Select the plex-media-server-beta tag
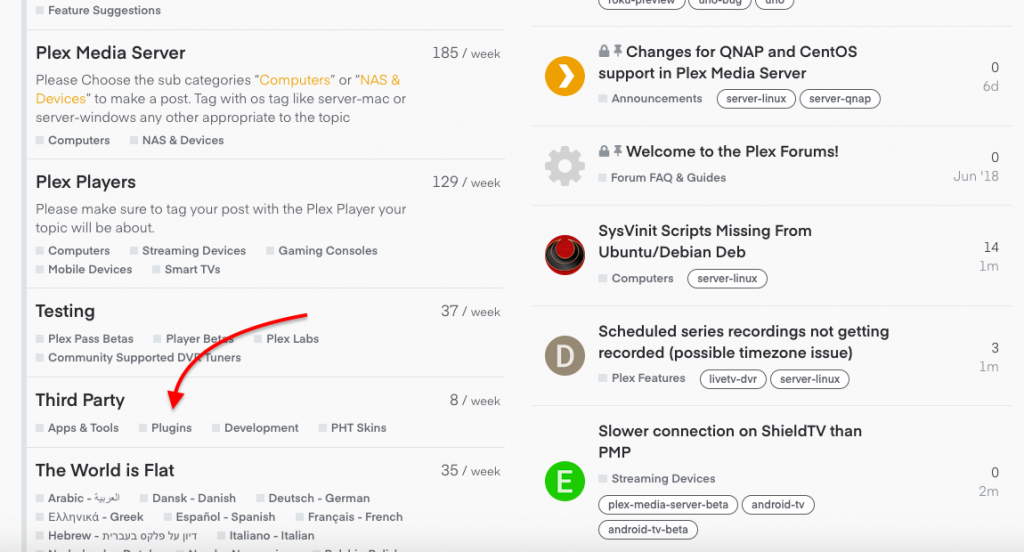 668,505
